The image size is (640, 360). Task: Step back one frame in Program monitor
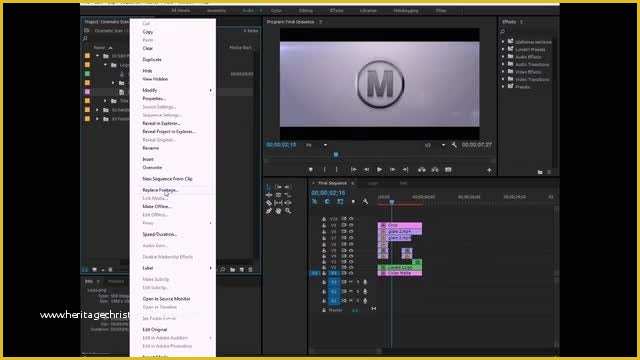[367, 169]
